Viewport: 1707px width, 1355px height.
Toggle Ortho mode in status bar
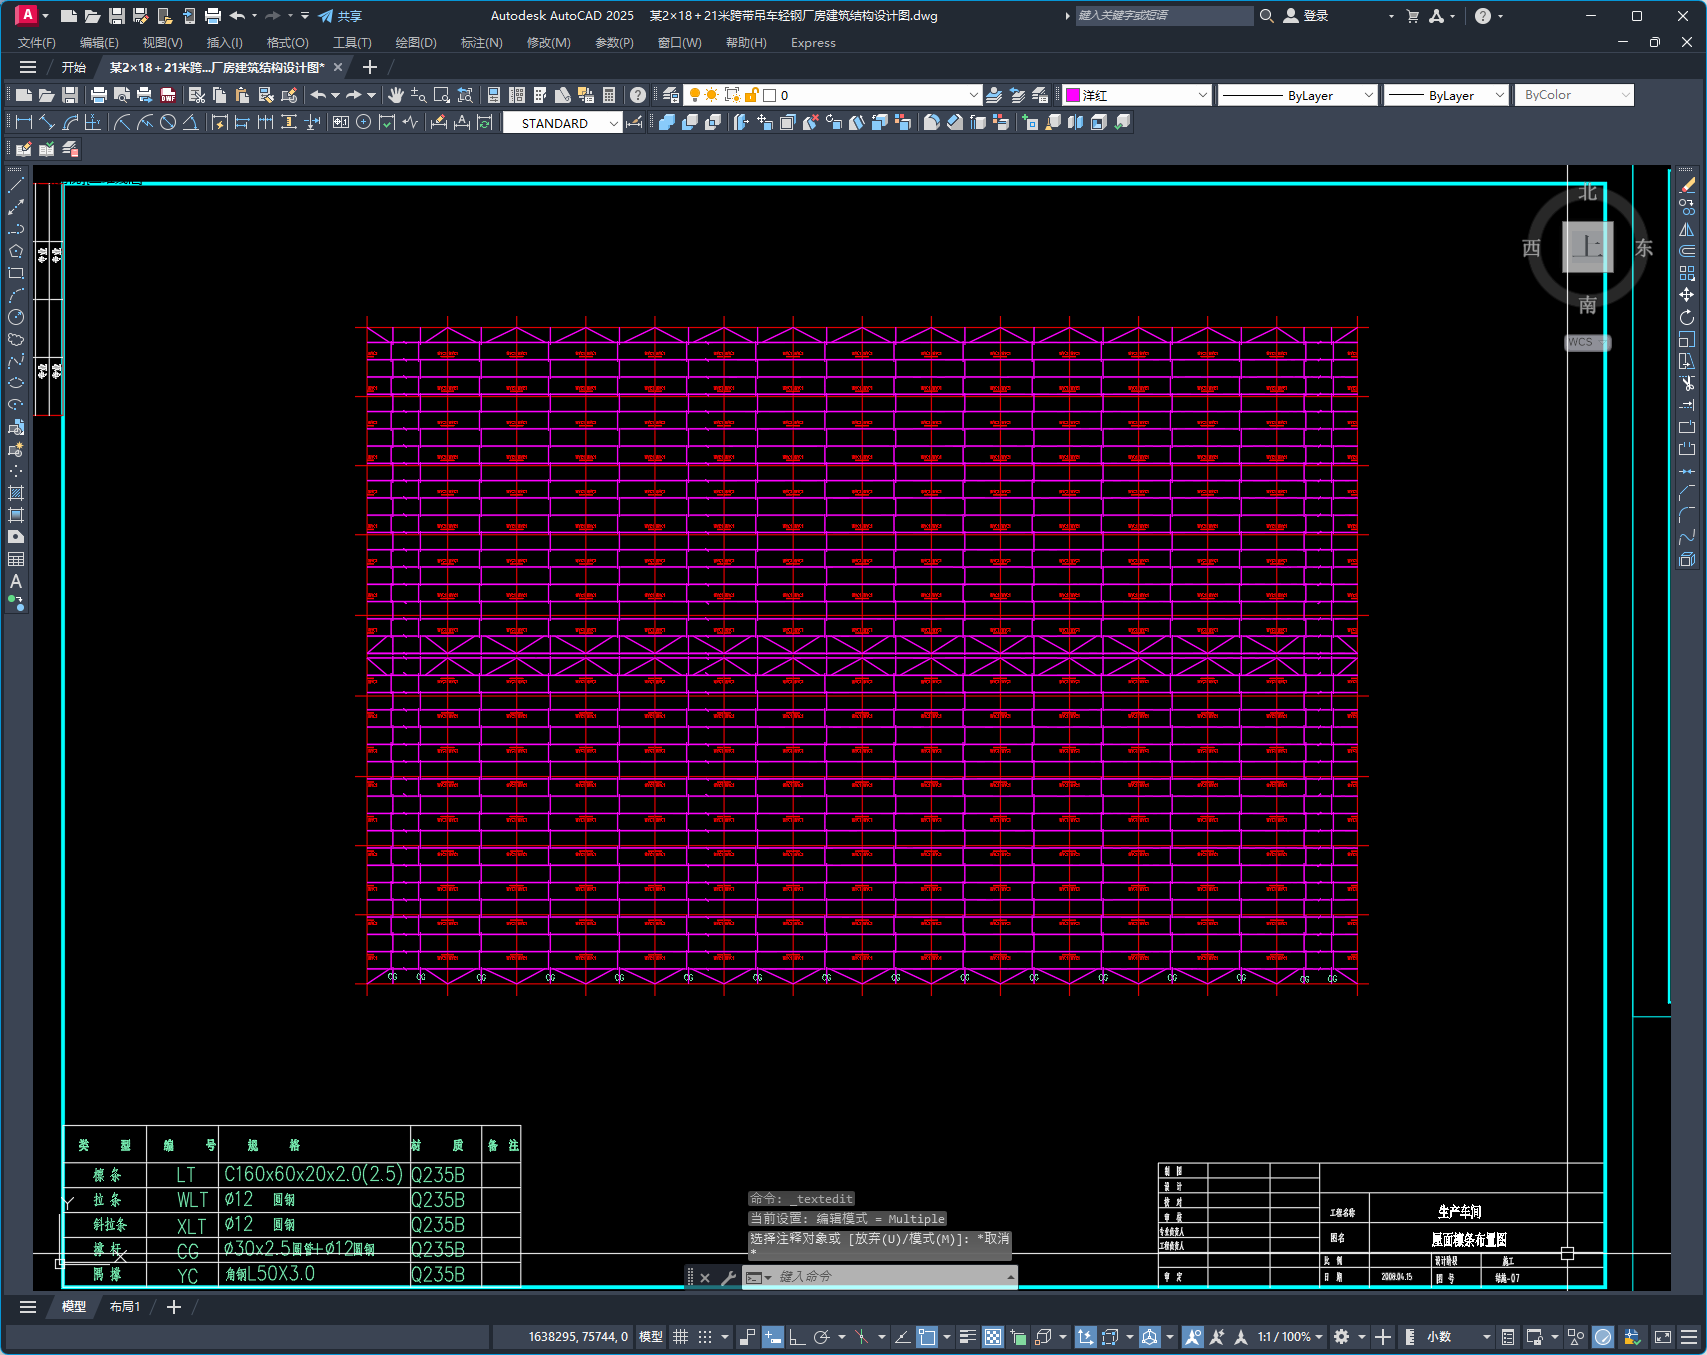(797, 1337)
